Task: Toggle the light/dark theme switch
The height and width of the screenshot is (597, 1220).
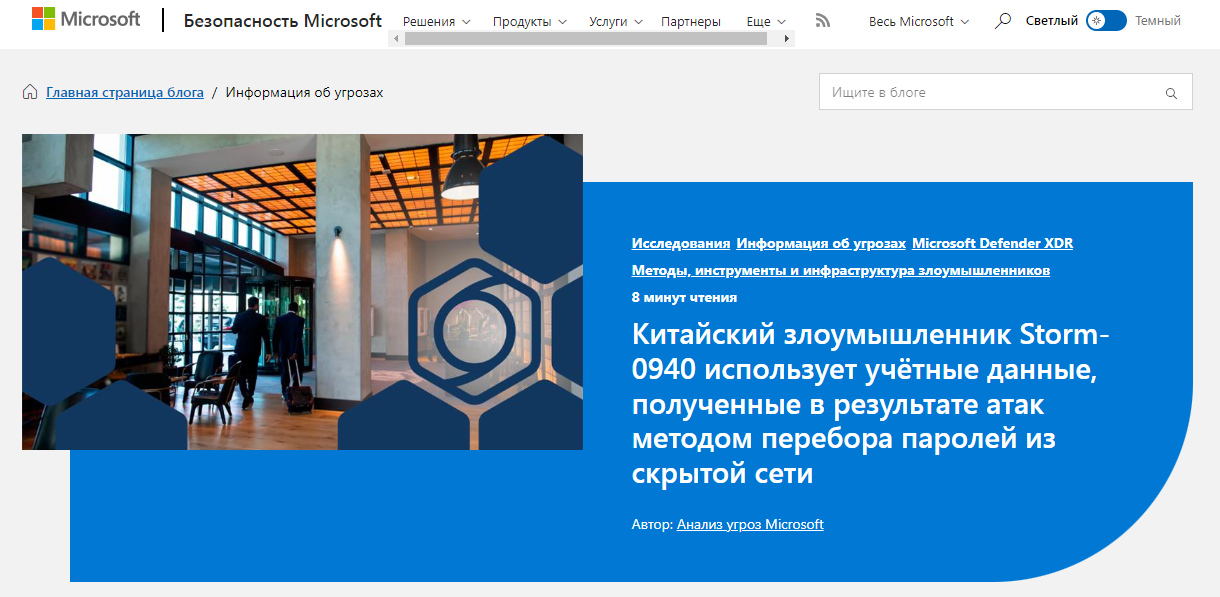Action: coord(1106,20)
